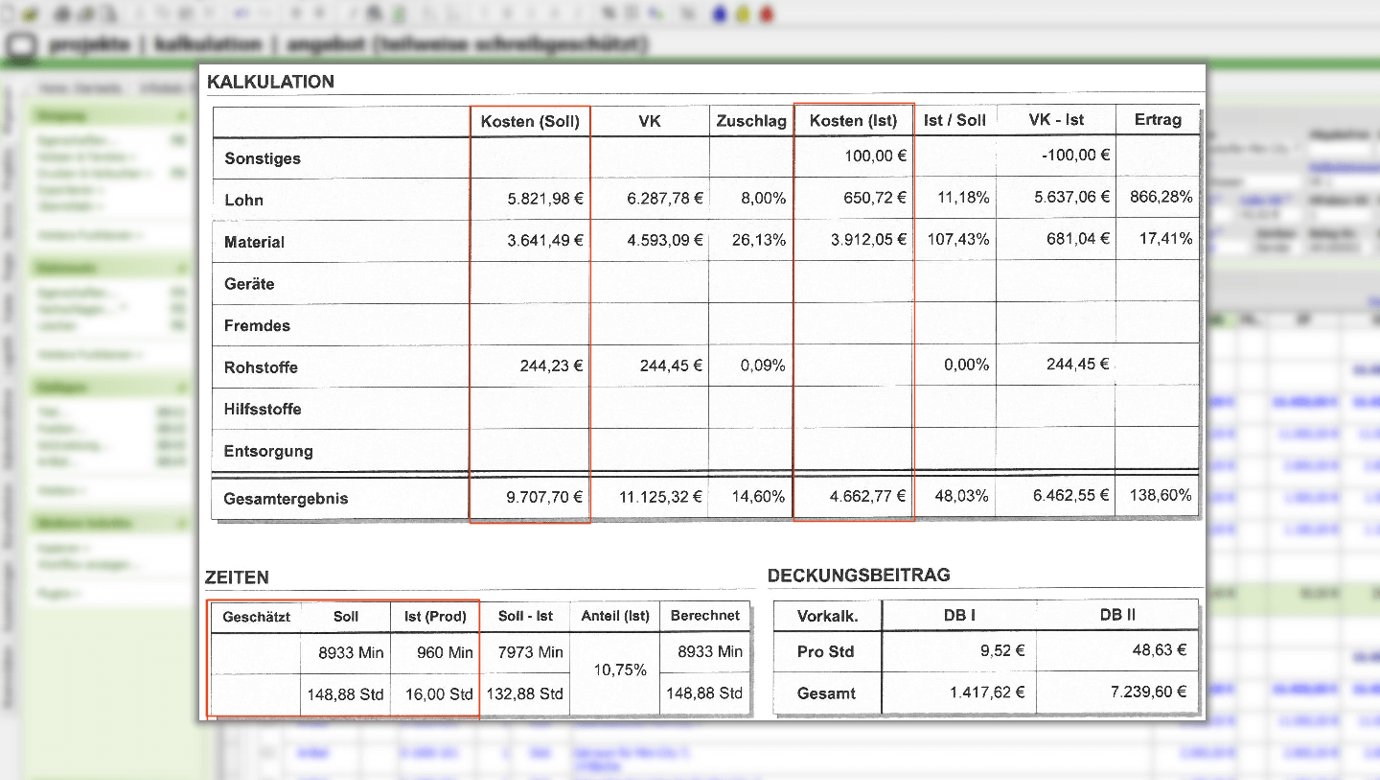Image resolution: width=1380 pixels, height=780 pixels.
Task: Select the 'Kosten (Ist)' column header
Action: click(853, 120)
